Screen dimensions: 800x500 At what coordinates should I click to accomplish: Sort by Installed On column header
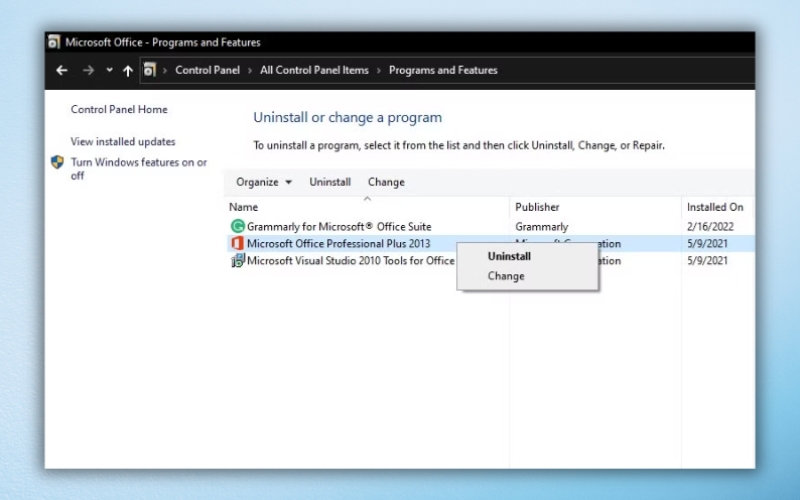click(x=714, y=207)
